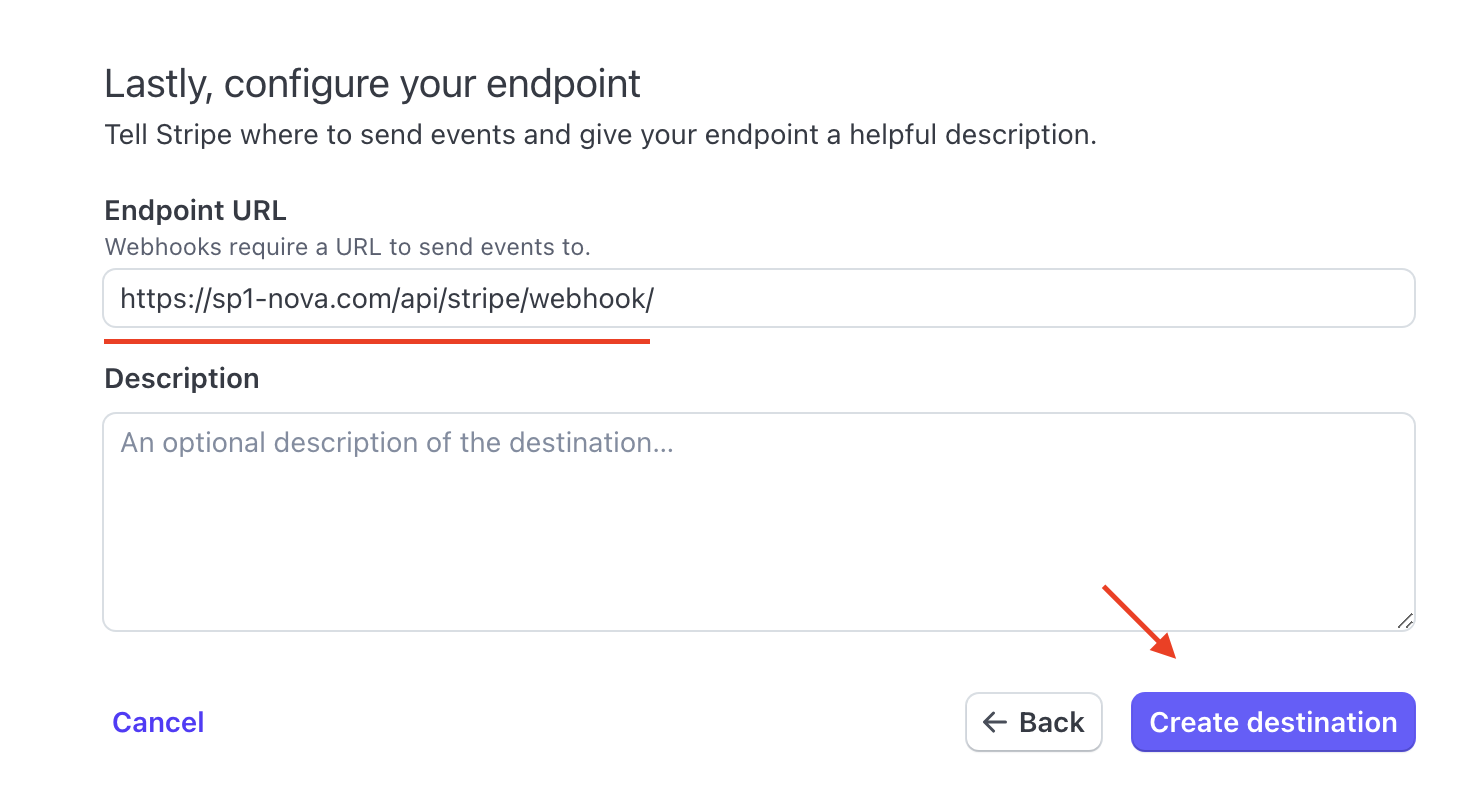The height and width of the screenshot is (804, 1470).
Task: Click the Endpoint URL label
Action: click(195, 211)
